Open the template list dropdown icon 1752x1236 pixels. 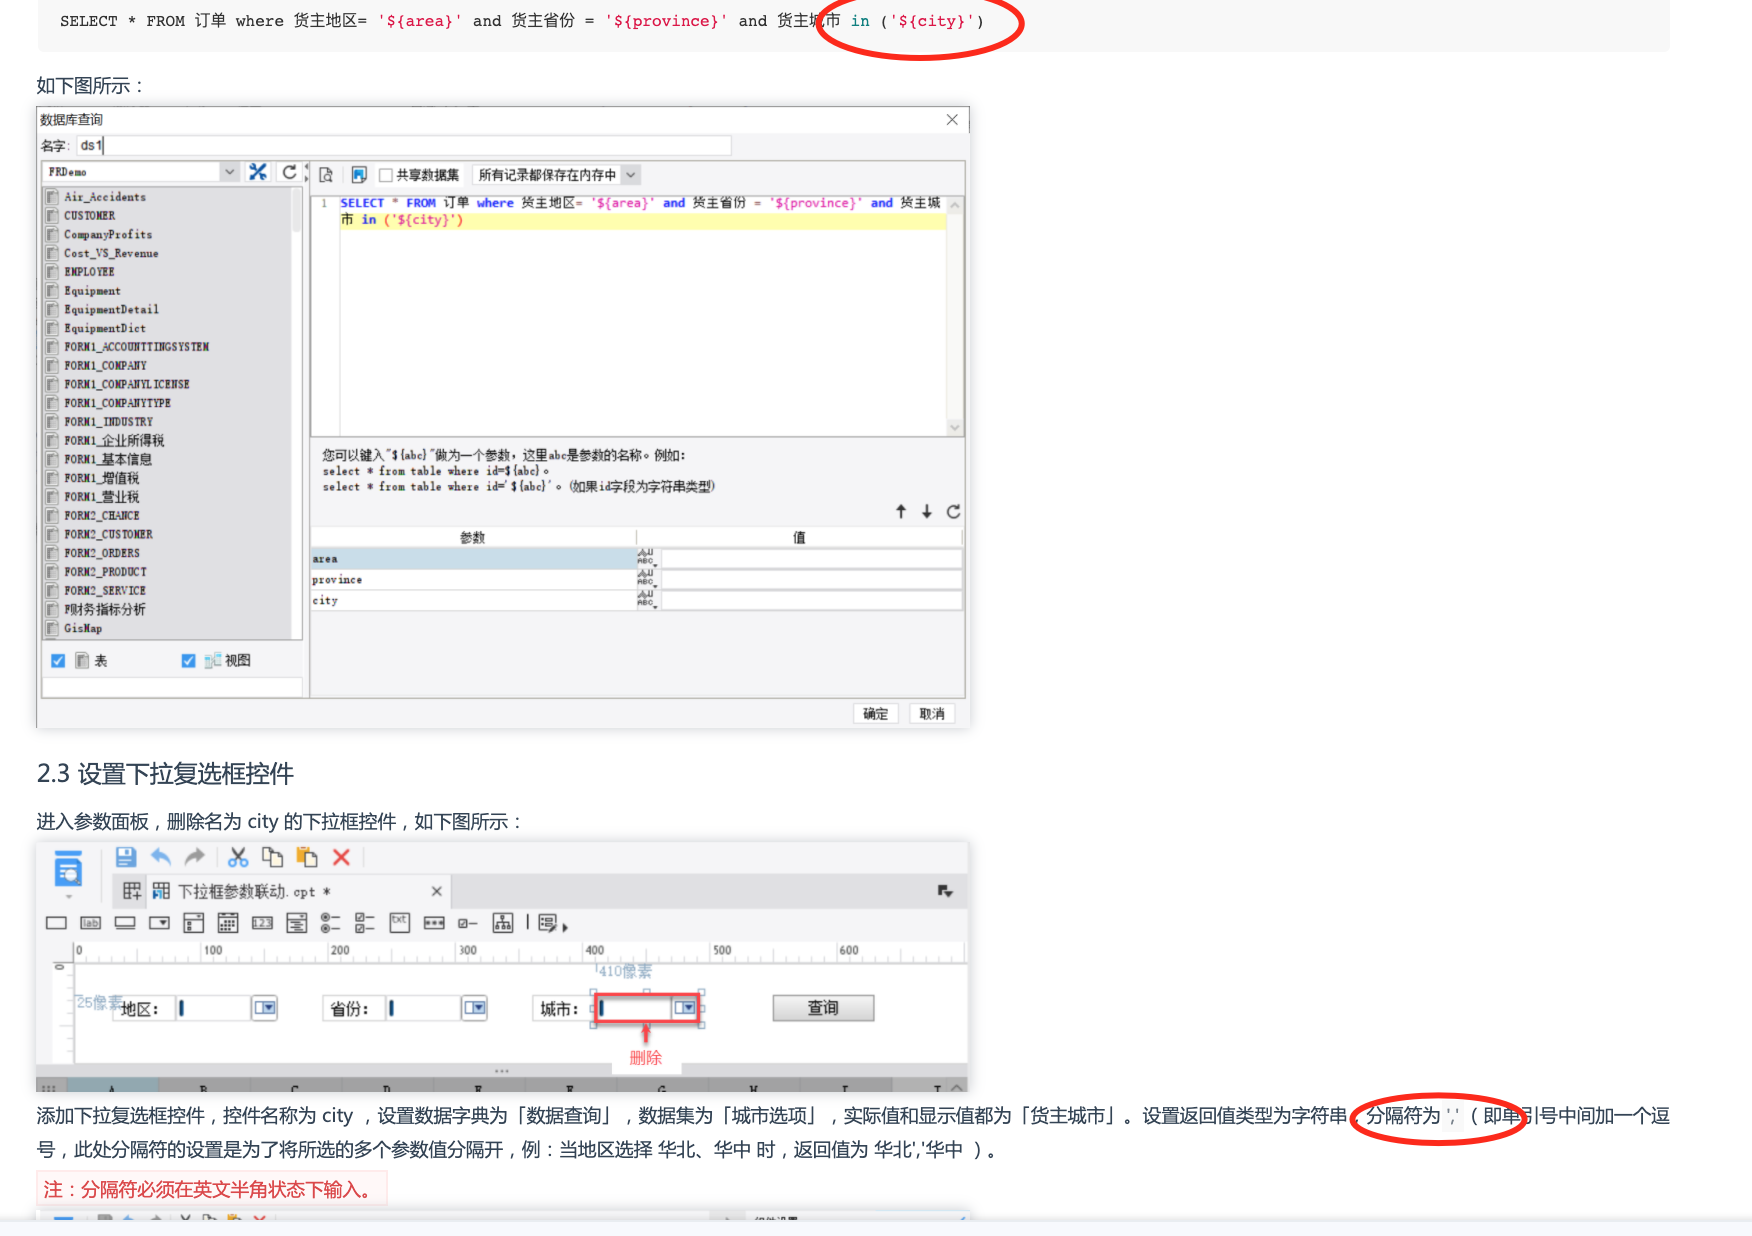click(x=945, y=891)
